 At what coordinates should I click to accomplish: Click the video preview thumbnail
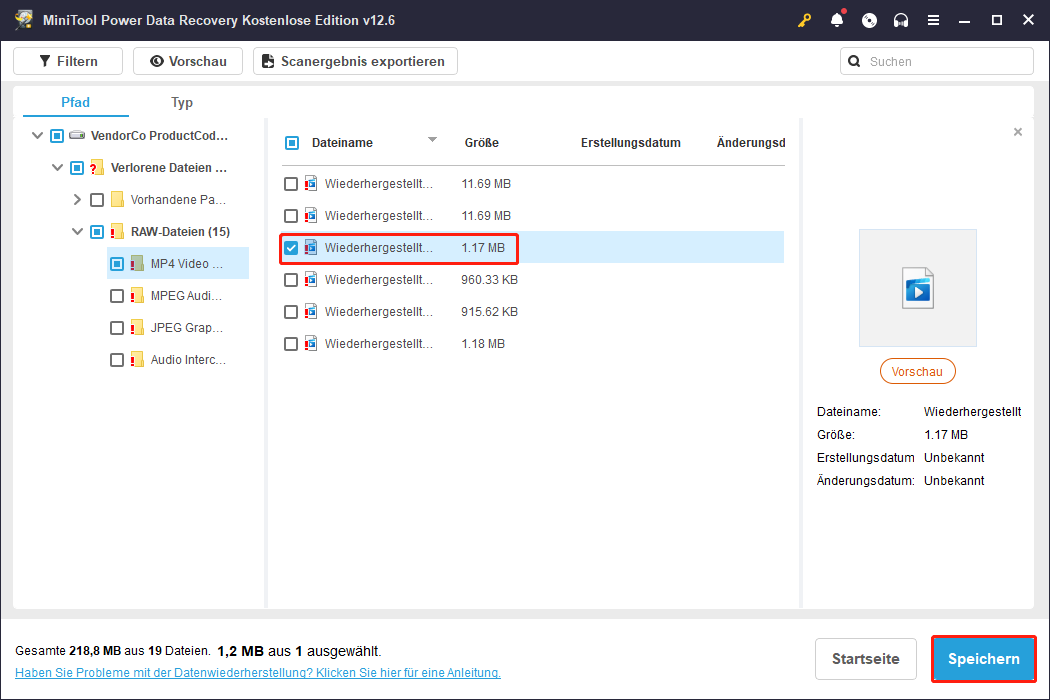(917, 288)
